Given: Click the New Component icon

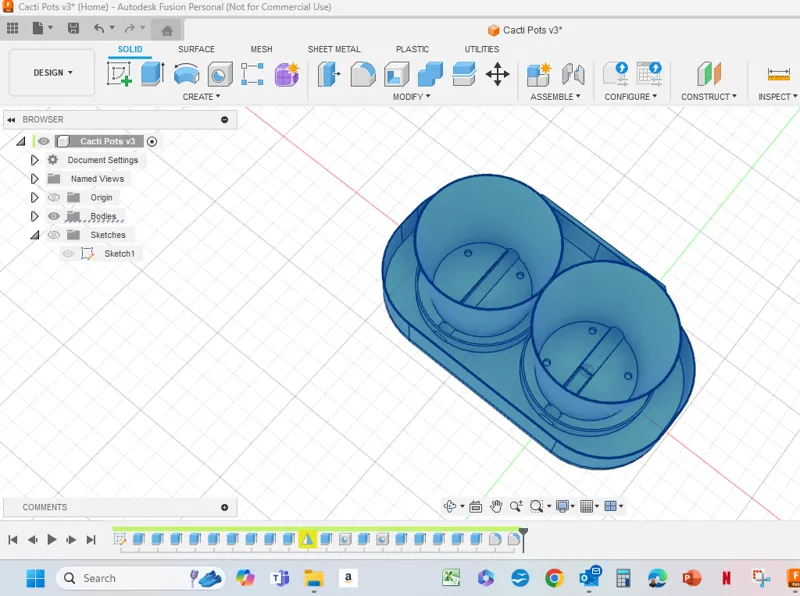Looking at the screenshot, I should click(539, 74).
